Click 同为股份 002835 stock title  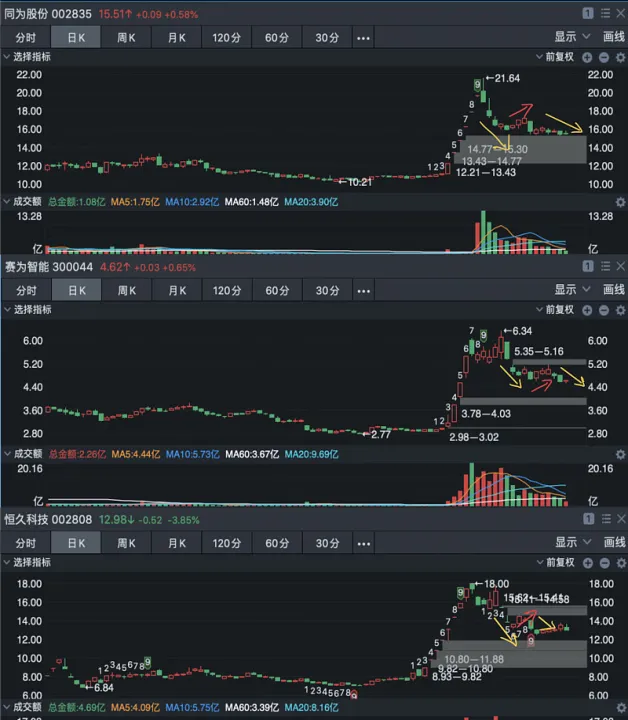pyautogui.click(x=48, y=14)
